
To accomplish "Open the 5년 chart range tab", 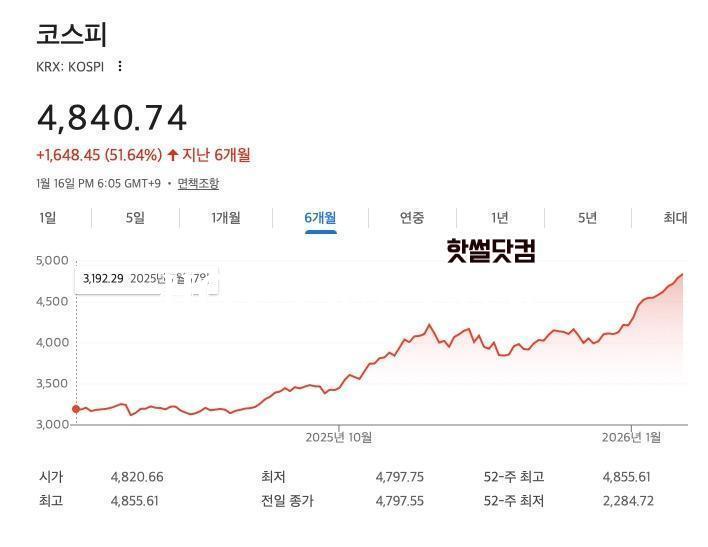I will tap(587, 218).
